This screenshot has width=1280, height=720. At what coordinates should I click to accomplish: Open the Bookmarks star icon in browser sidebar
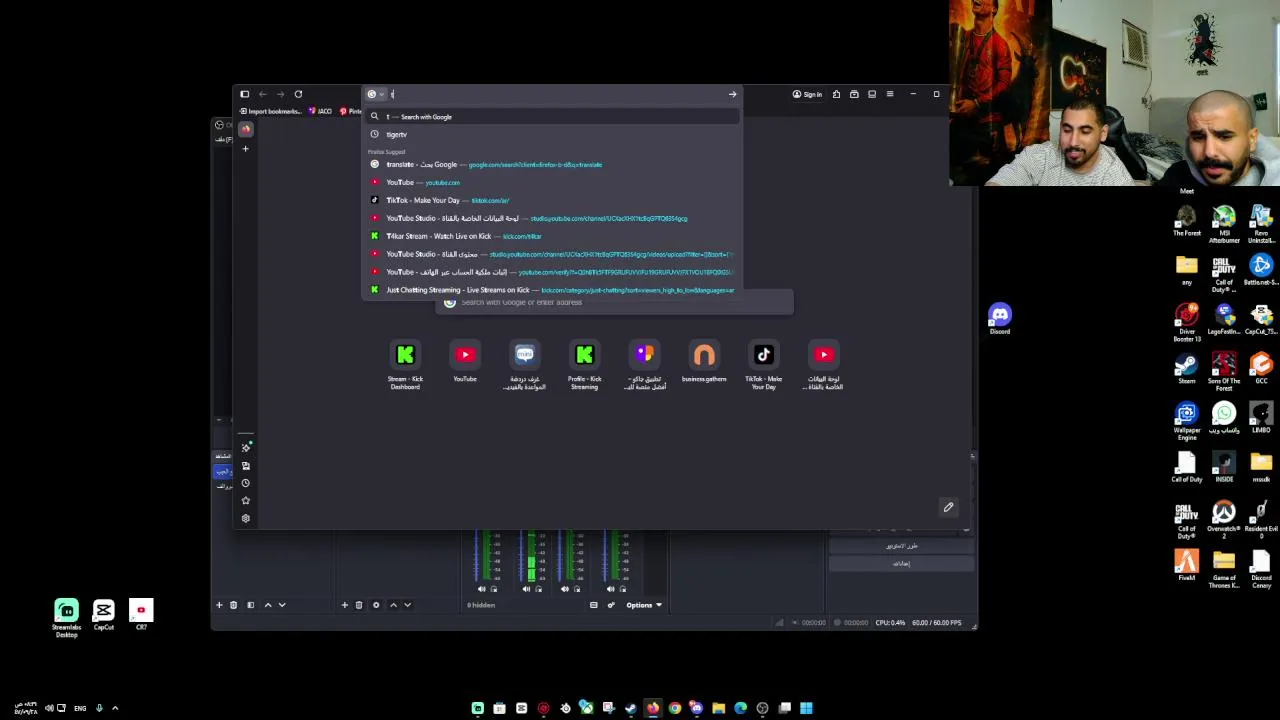point(246,501)
